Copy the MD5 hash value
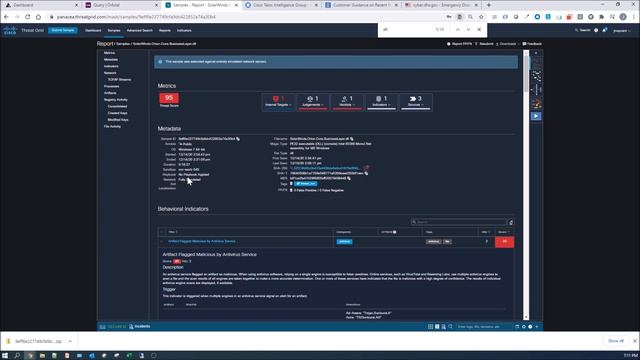640x360 pixels. click(349, 178)
